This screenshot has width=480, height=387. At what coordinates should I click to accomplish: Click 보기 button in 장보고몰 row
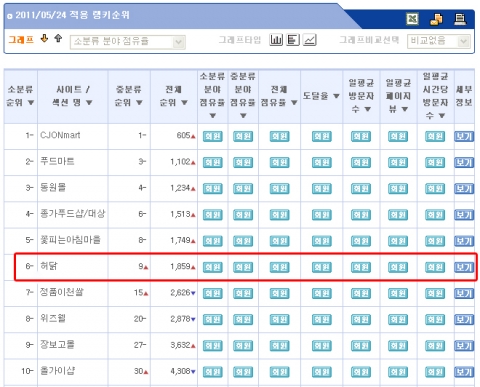(464, 346)
